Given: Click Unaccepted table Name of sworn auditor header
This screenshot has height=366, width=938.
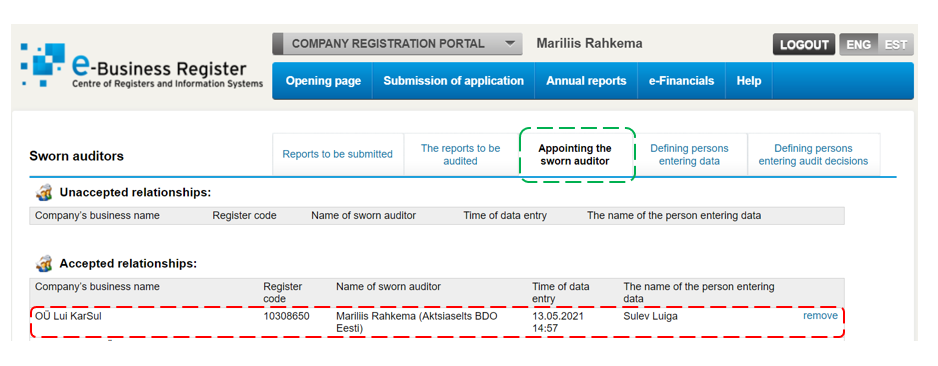Looking at the screenshot, I should coord(363,215).
